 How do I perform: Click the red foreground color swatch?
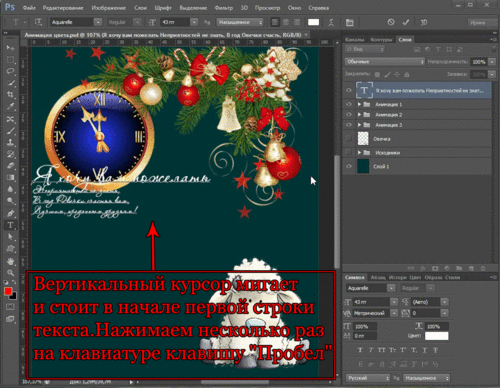click(x=8, y=291)
